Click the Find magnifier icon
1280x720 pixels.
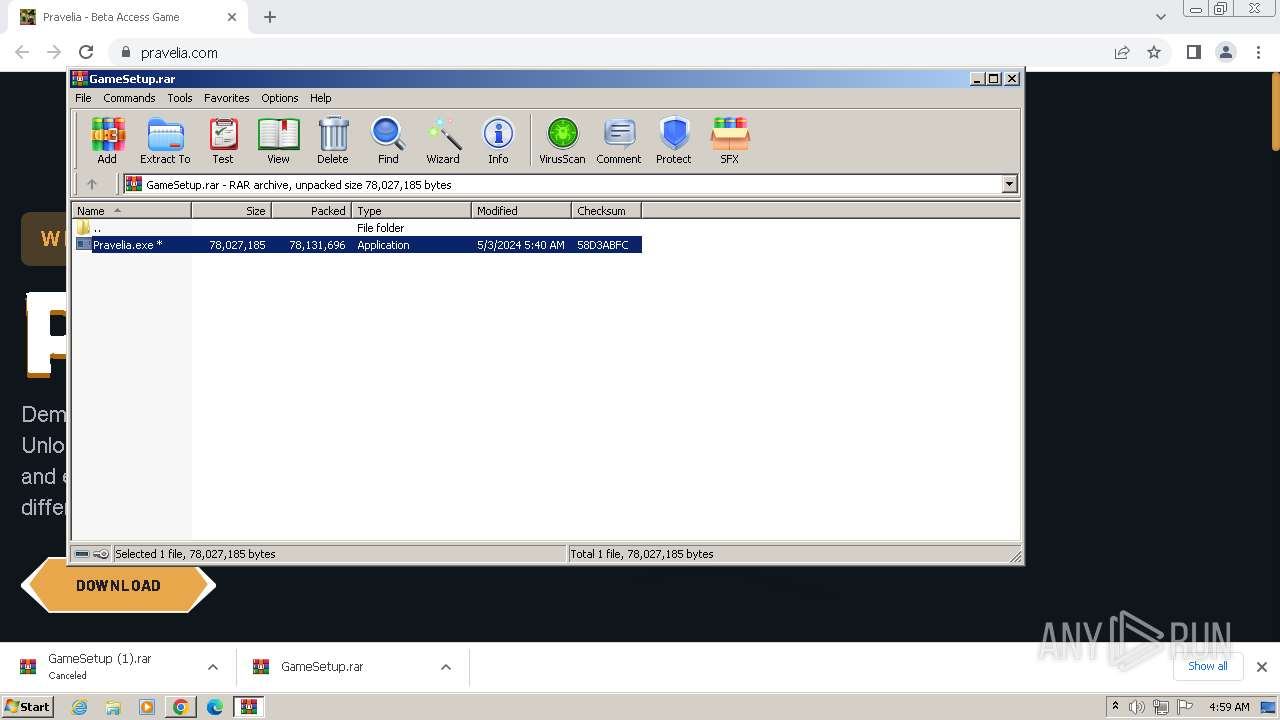(x=388, y=140)
